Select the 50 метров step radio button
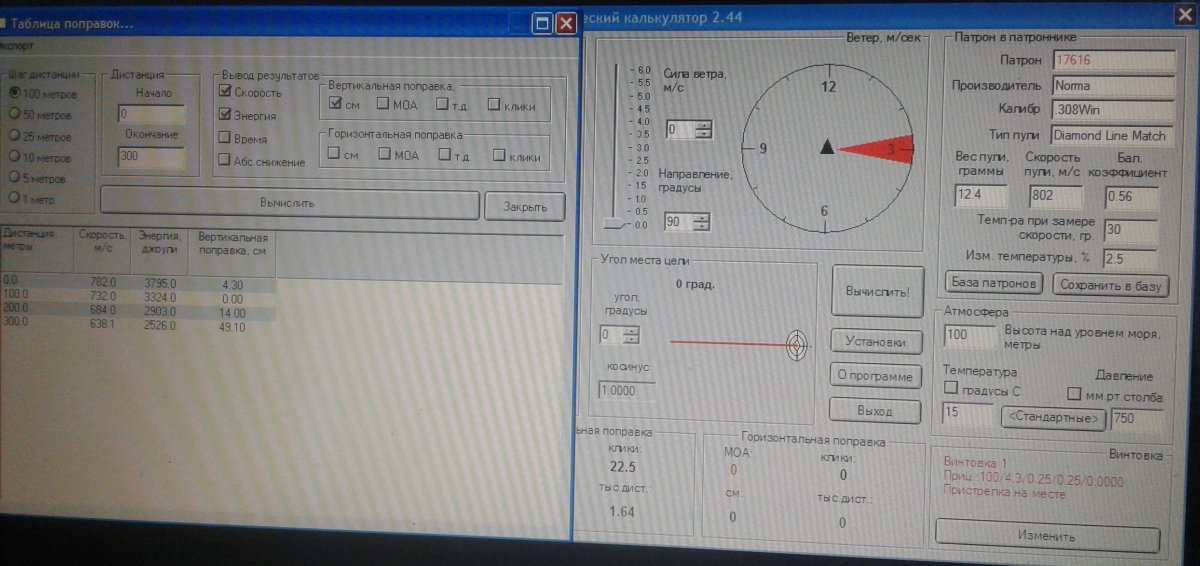 click(x=16, y=114)
